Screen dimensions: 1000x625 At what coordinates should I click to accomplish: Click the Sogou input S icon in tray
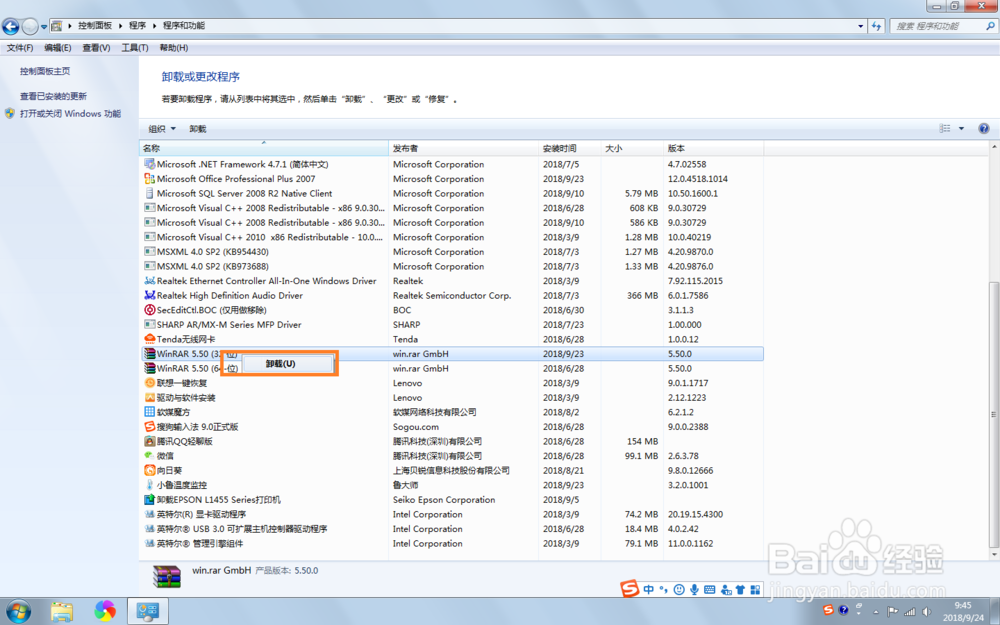(x=828, y=610)
